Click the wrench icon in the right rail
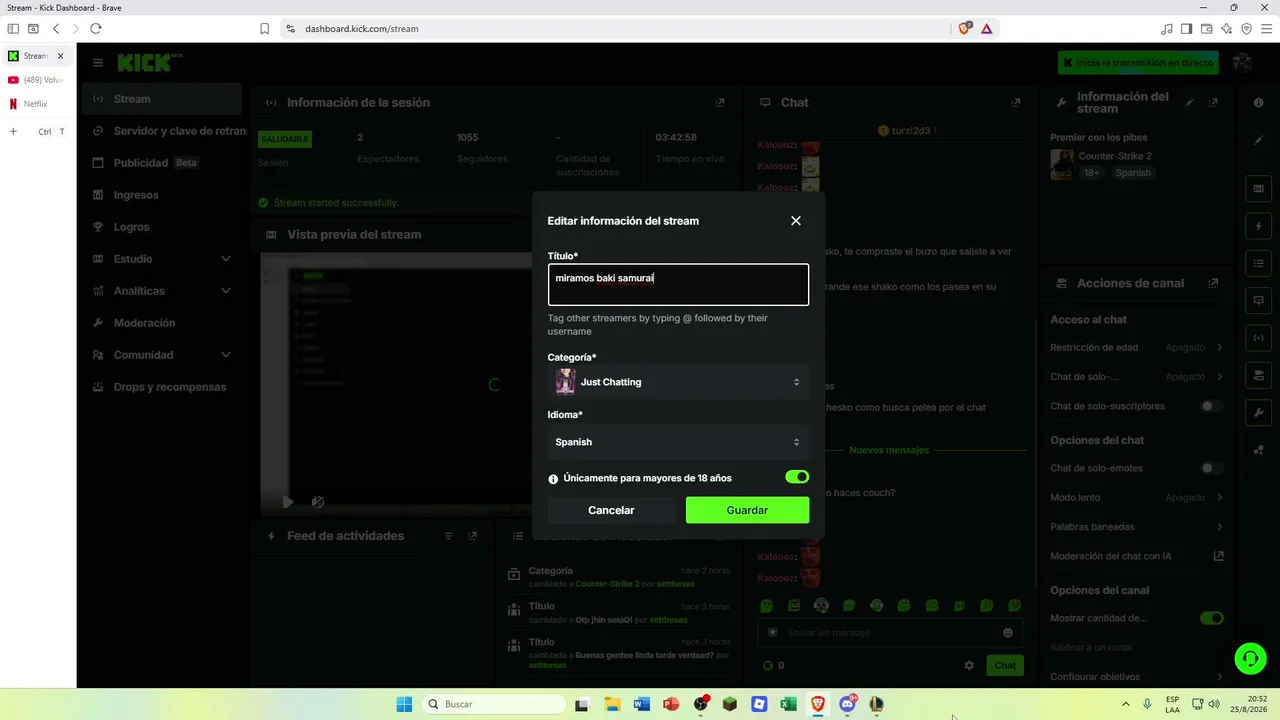 1258,412
